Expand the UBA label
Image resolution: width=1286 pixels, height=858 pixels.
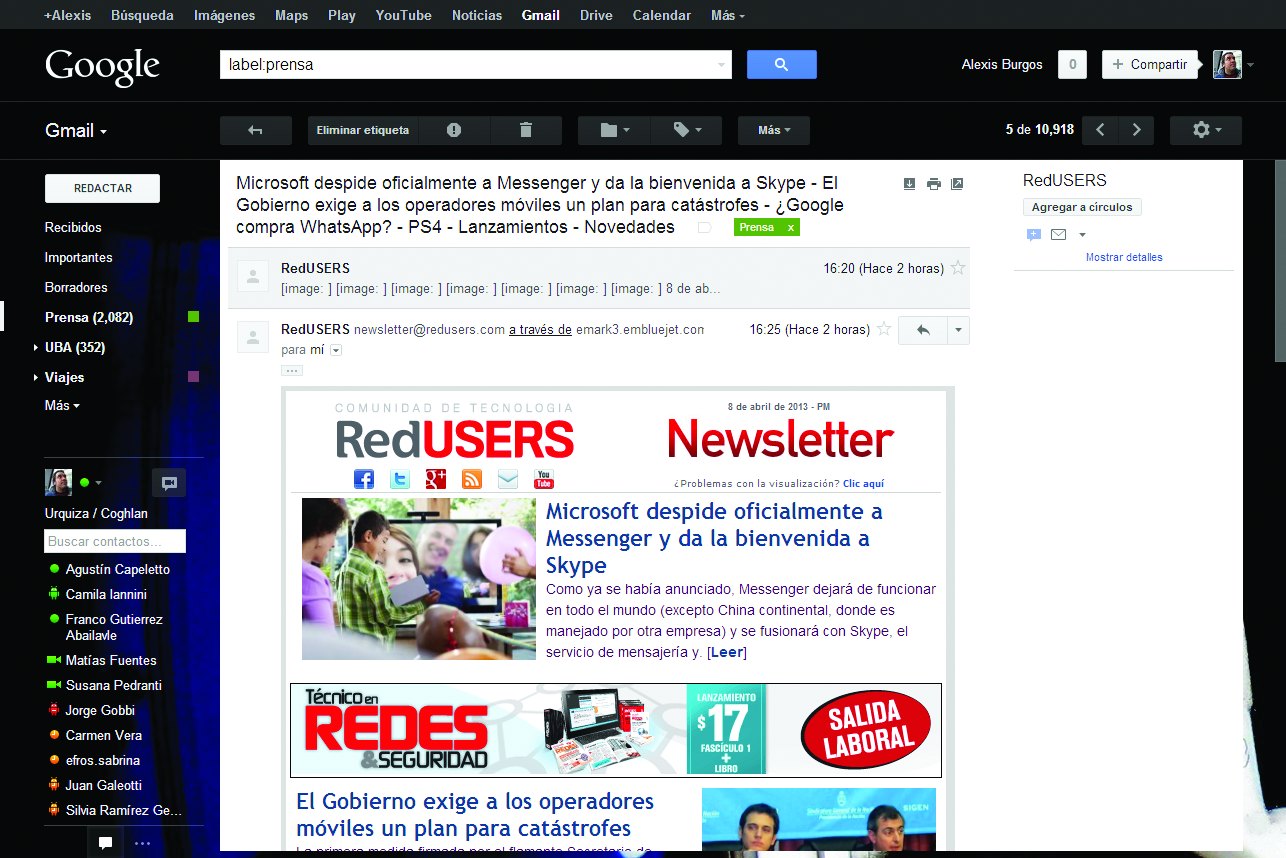pyautogui.click(x=36, y=347)
